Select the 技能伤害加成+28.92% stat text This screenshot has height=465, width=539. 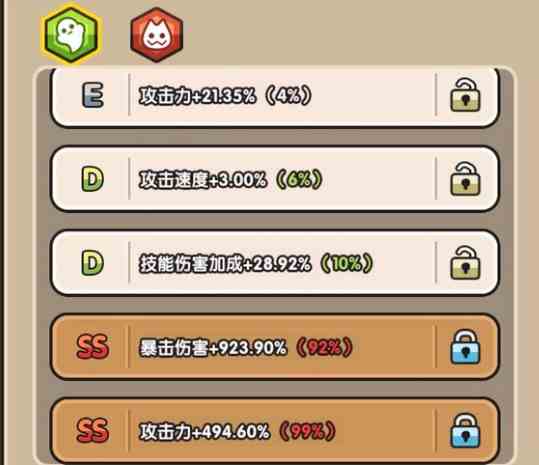(225, 264)
